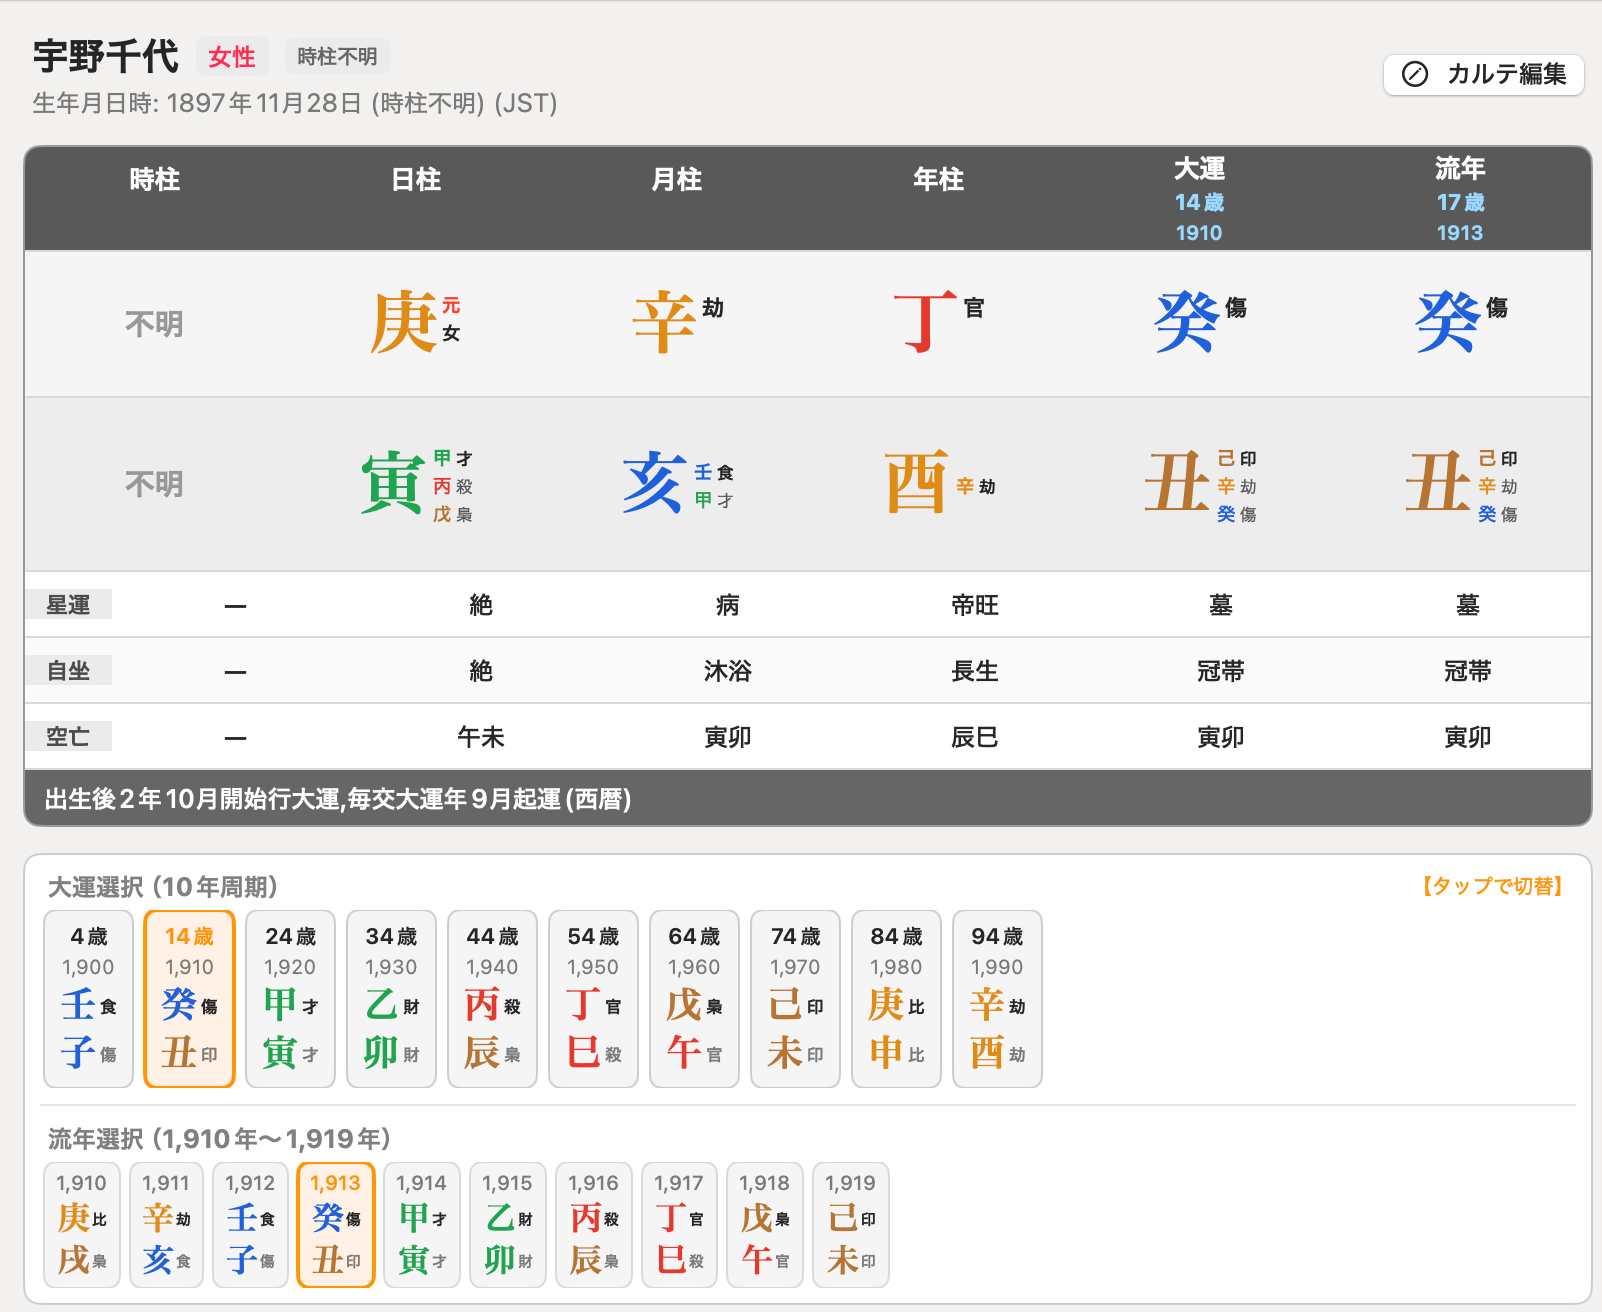The image size is (1602, 1312).
Task: Click the 流年 17歳 1913 column header
Action: pos(1460,199)
